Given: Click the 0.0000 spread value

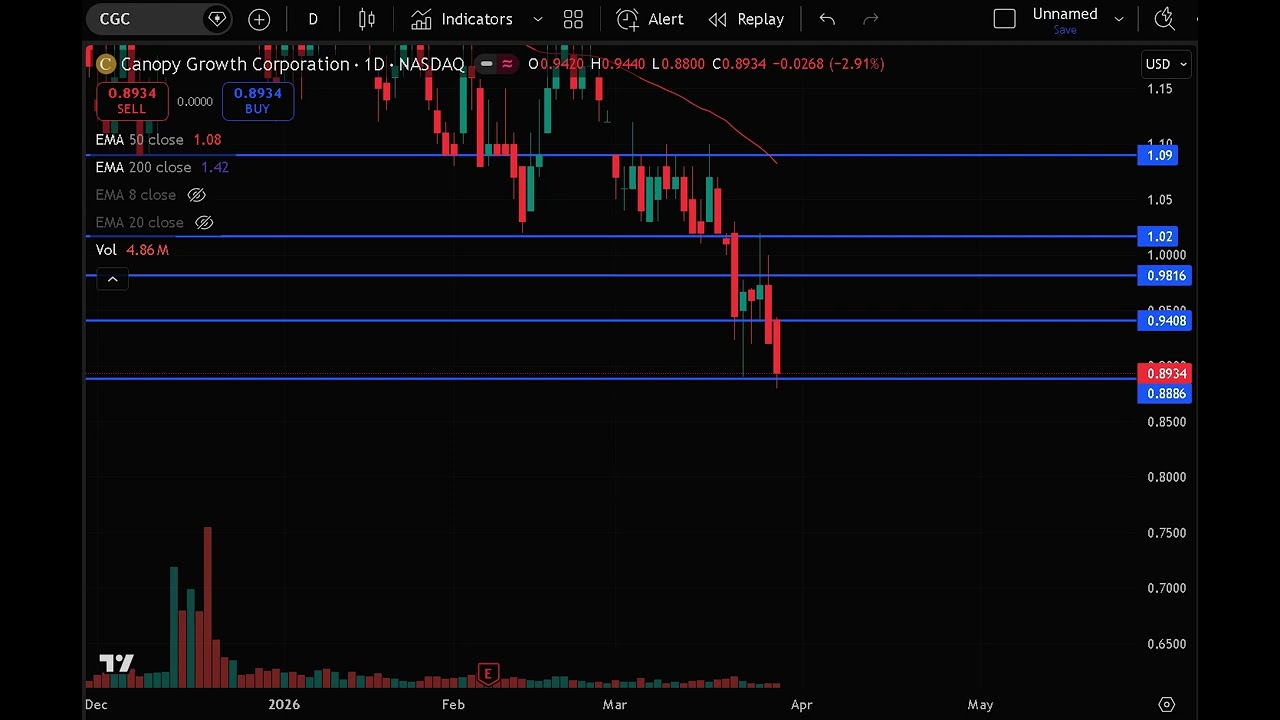Looking at the screenshot, I should coord(195,101).
